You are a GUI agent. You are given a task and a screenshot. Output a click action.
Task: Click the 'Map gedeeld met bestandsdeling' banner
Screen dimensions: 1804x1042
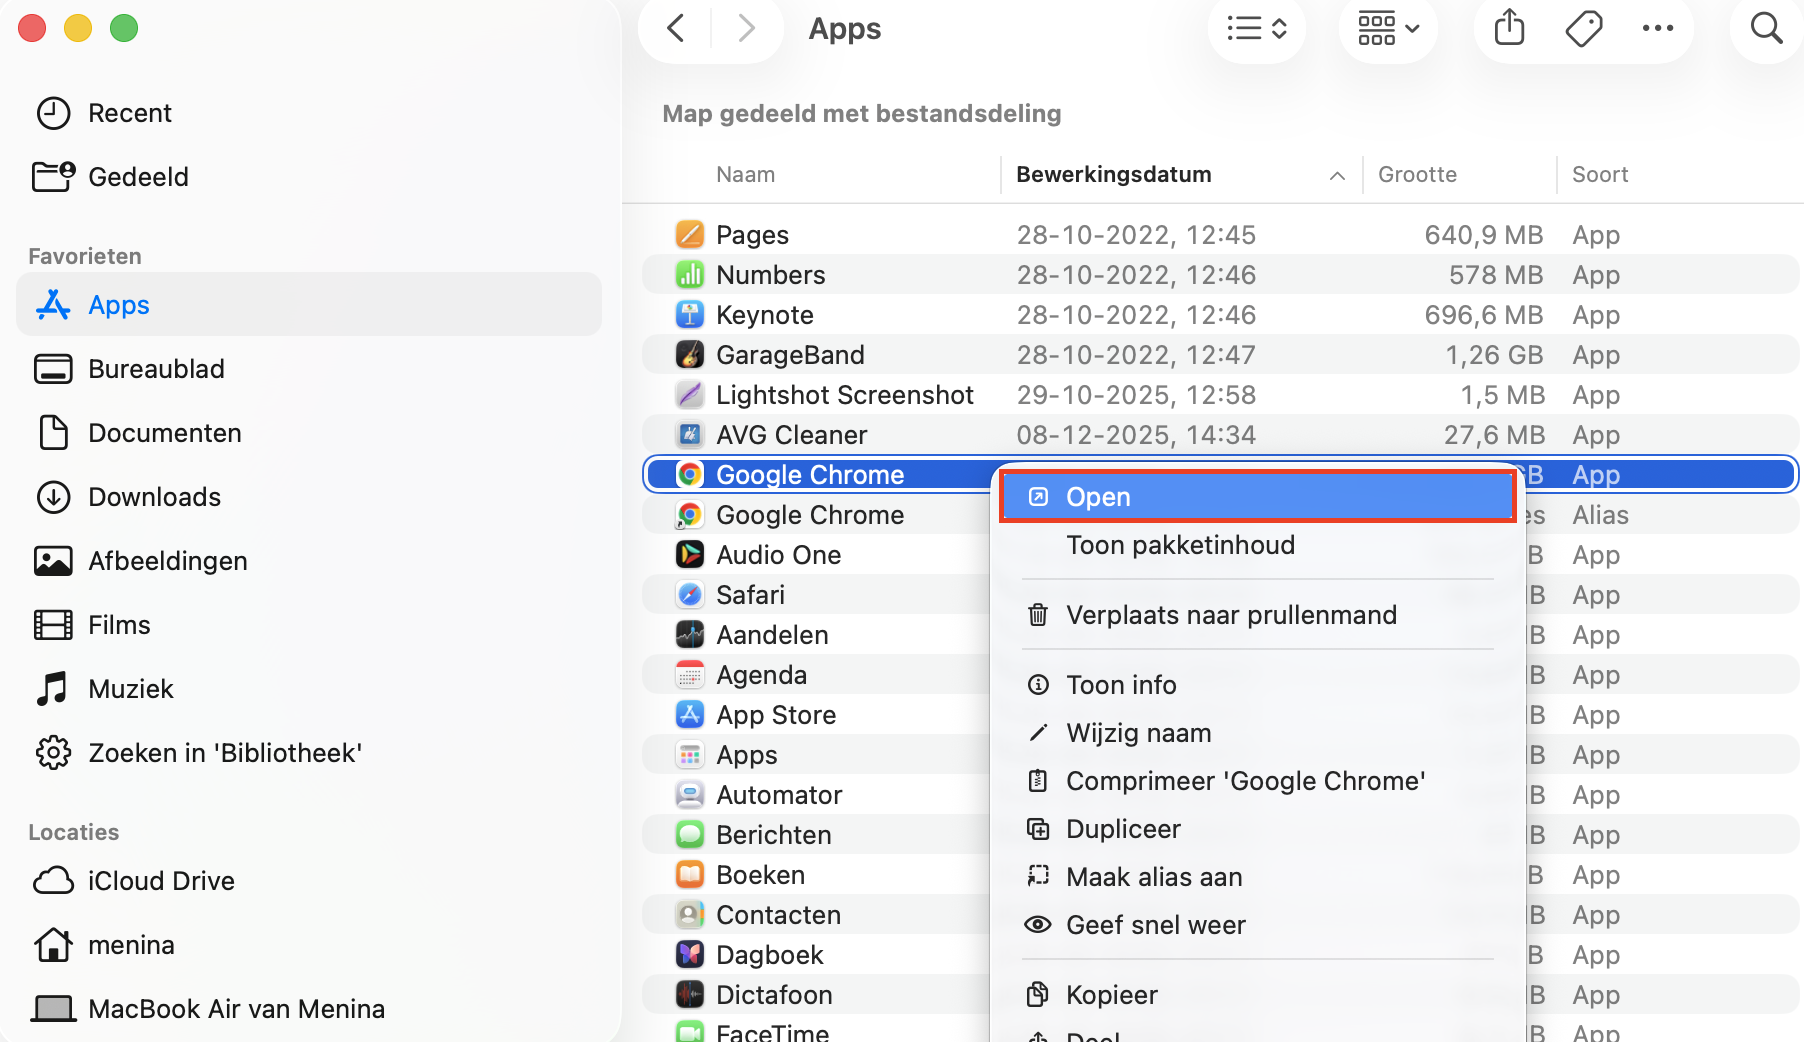coord(862,113)
